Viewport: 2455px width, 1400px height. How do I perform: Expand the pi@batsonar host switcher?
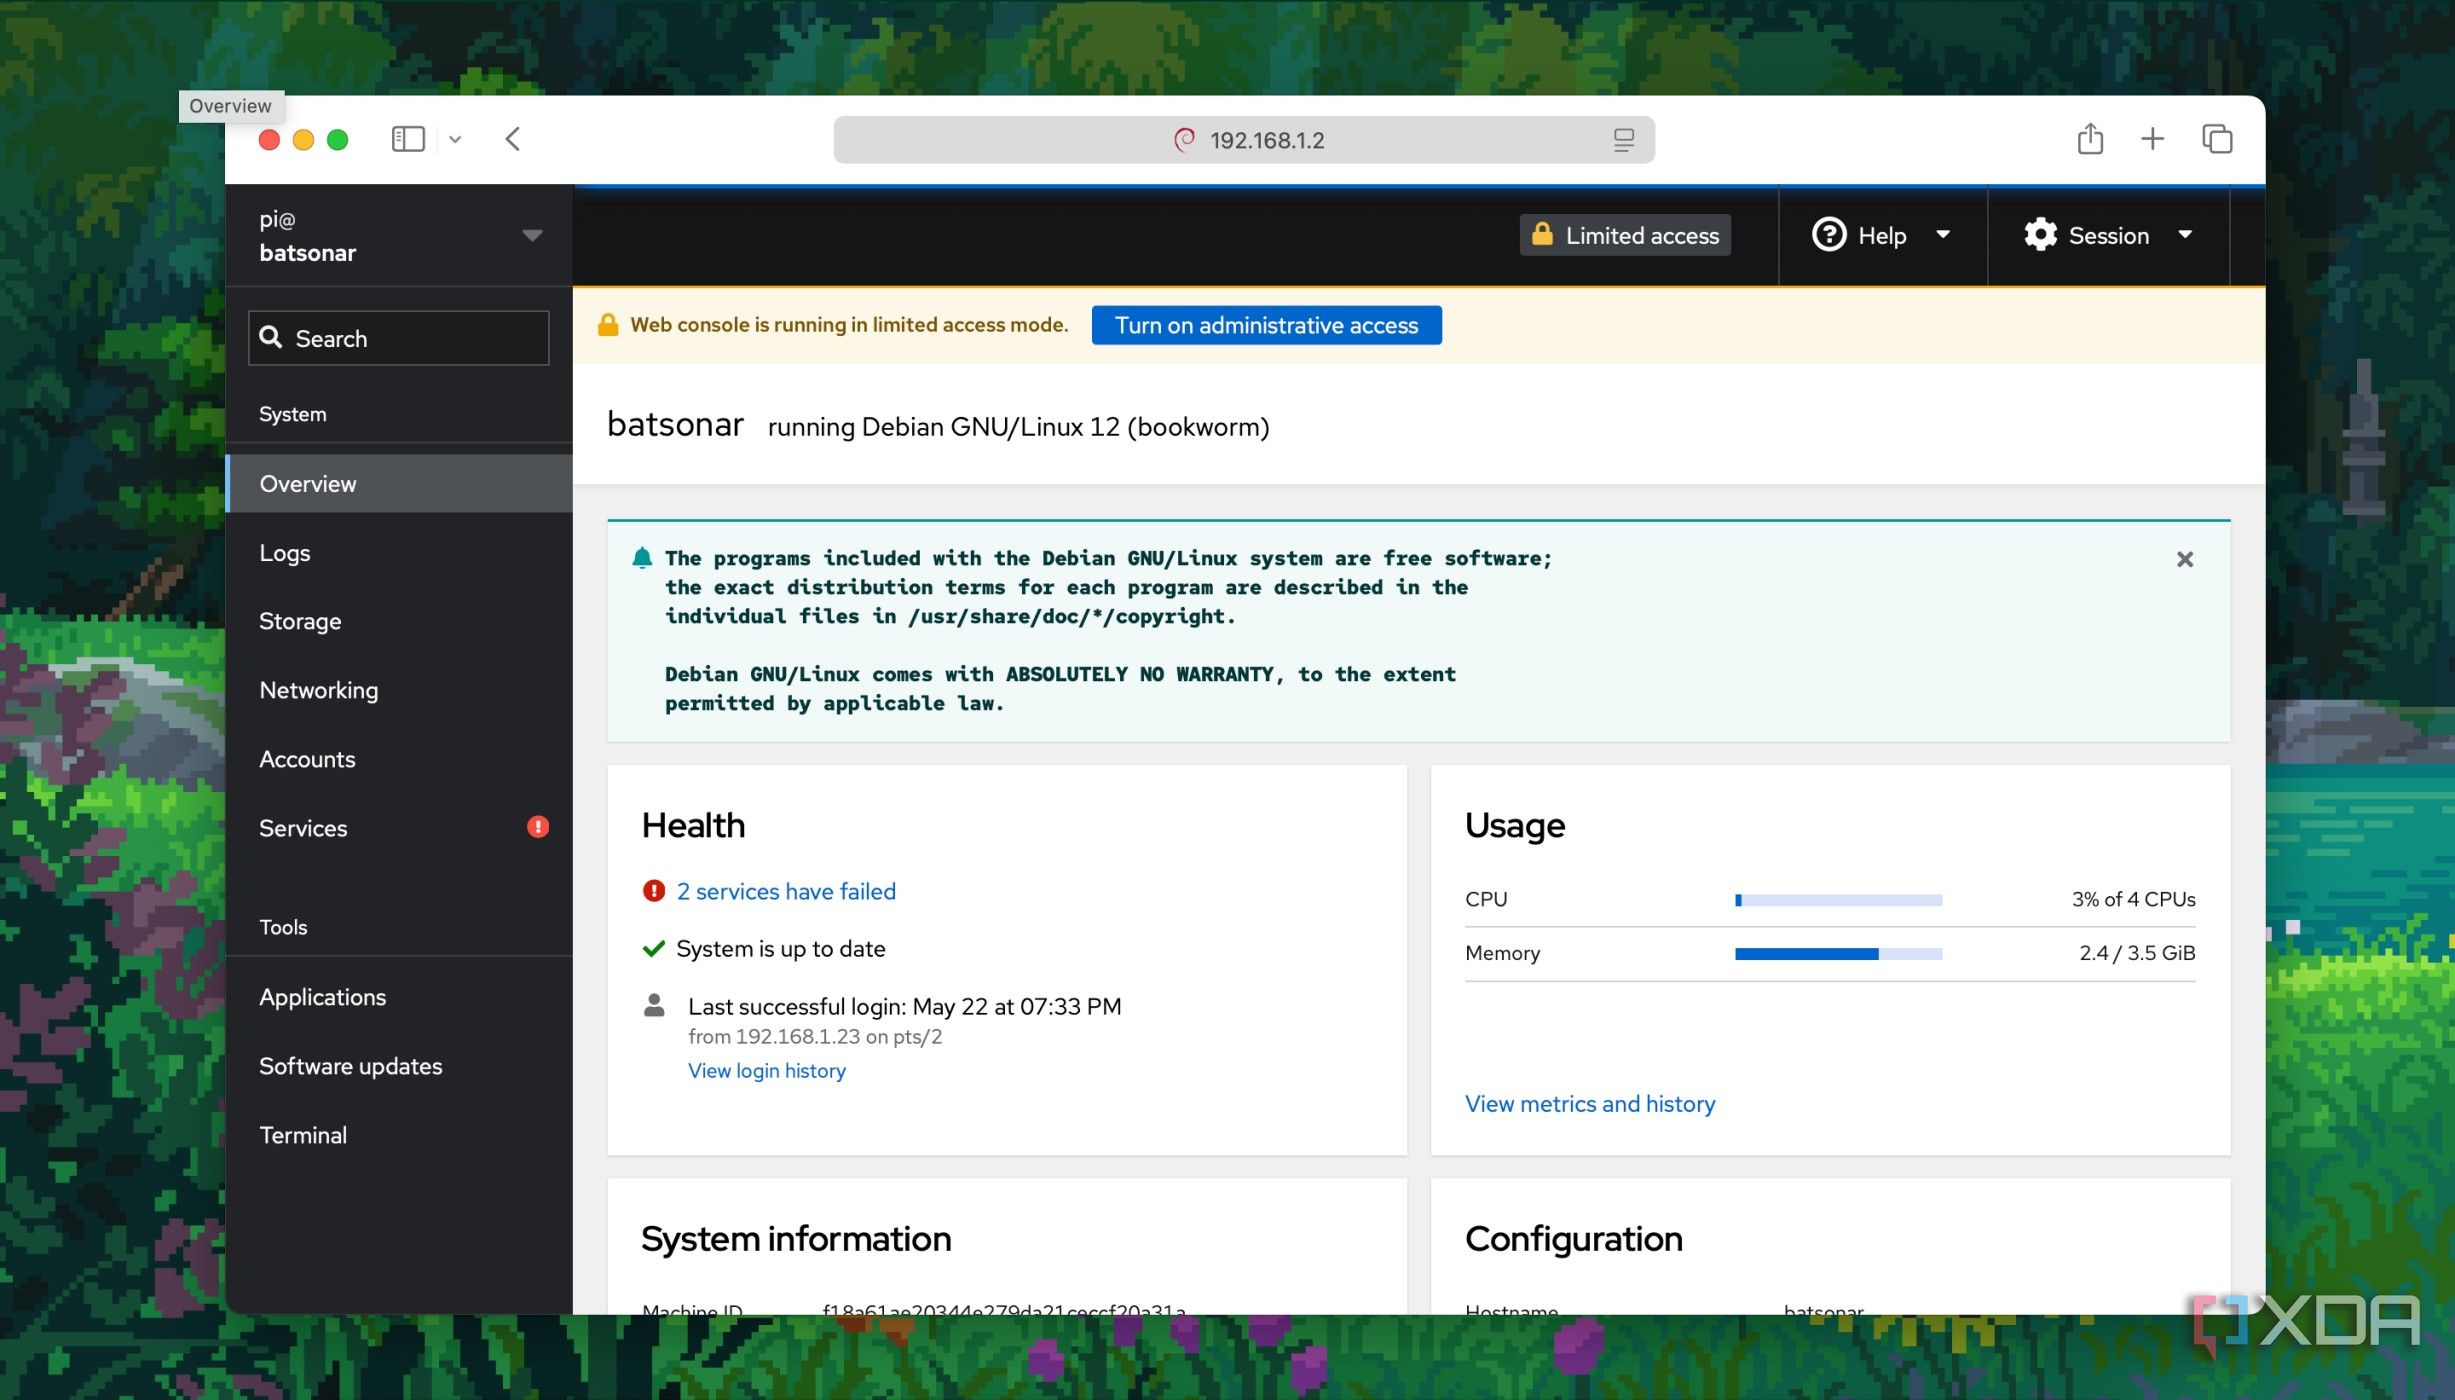tap(399, 236)
